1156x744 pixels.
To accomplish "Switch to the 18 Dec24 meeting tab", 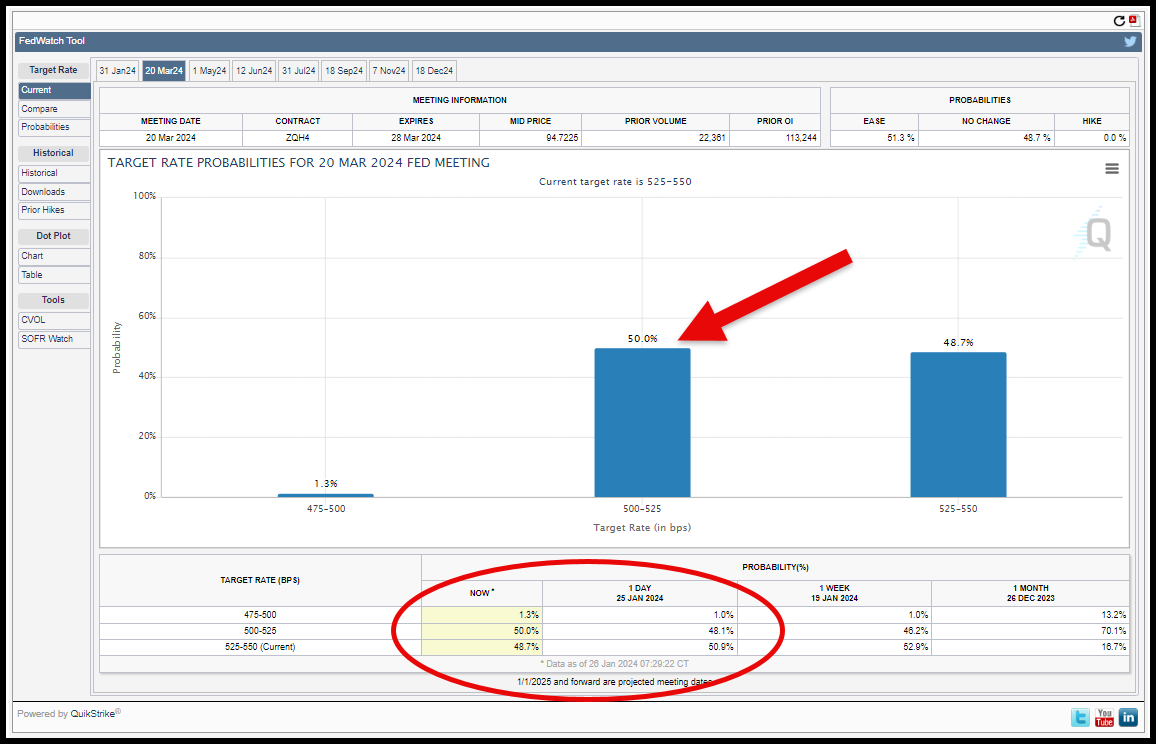I will [x=434, y=71].
